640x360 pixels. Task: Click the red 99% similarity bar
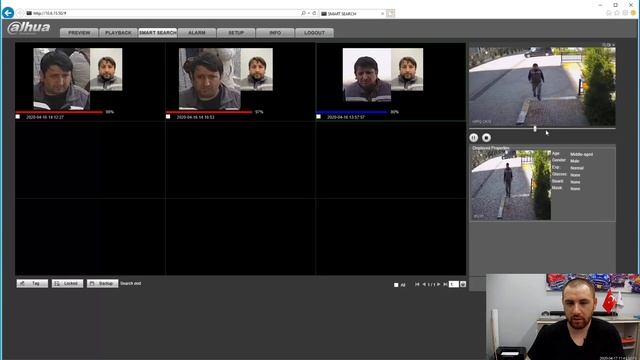[x=59, y=112]
